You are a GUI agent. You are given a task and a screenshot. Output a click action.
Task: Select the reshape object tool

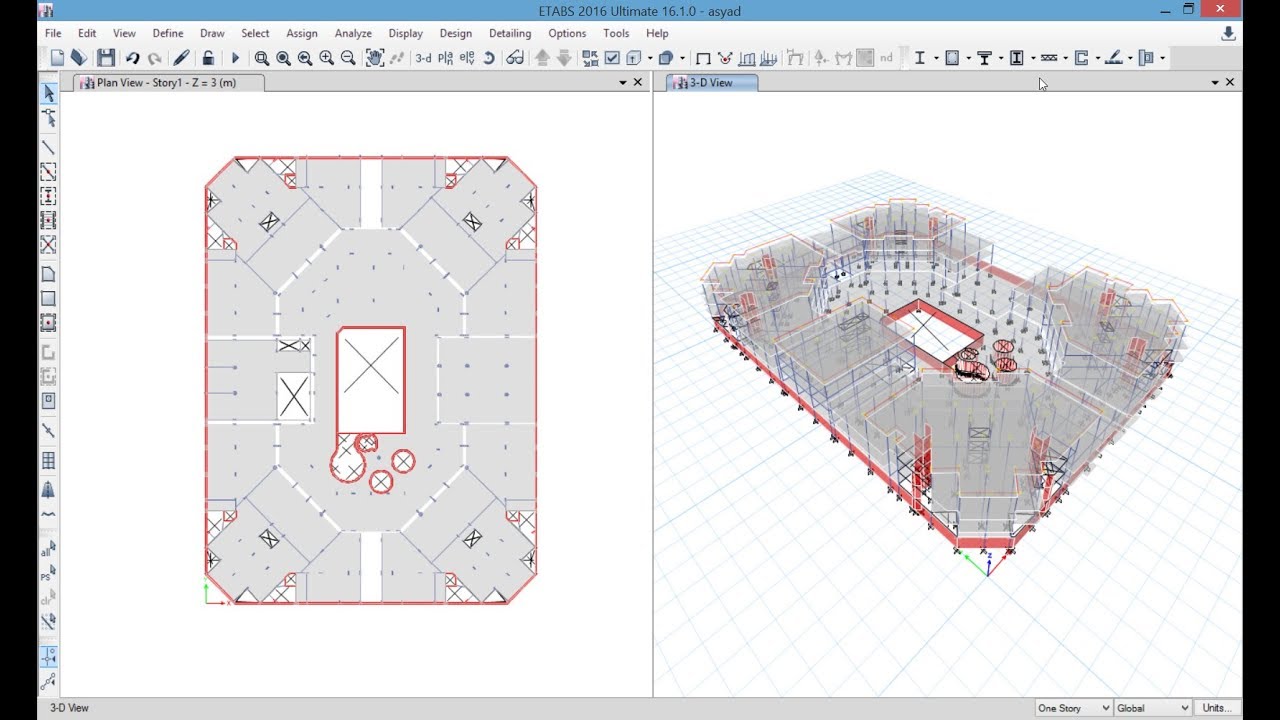(48, 118)
